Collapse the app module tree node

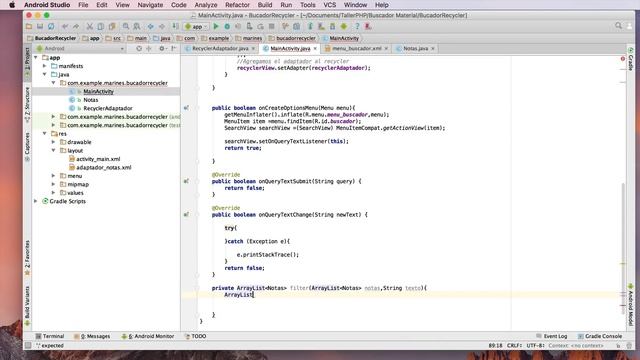(x=36, y=58)
